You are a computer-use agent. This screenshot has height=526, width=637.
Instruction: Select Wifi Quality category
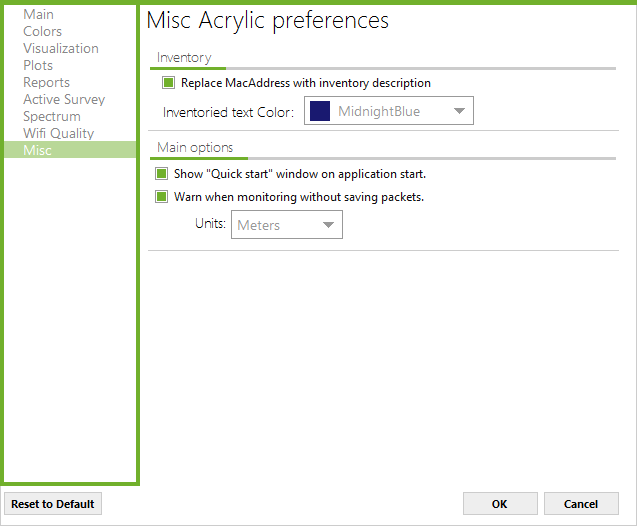(59, 134)
